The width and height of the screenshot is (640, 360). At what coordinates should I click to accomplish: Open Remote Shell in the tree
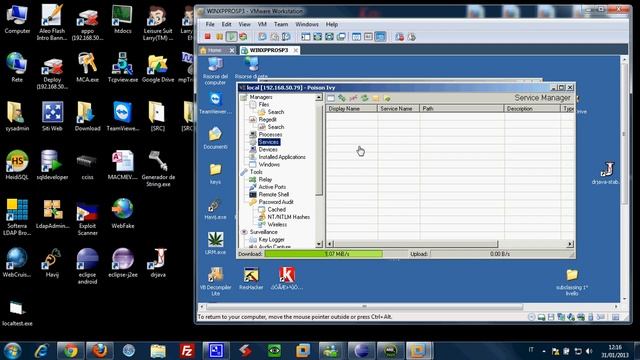273,195
